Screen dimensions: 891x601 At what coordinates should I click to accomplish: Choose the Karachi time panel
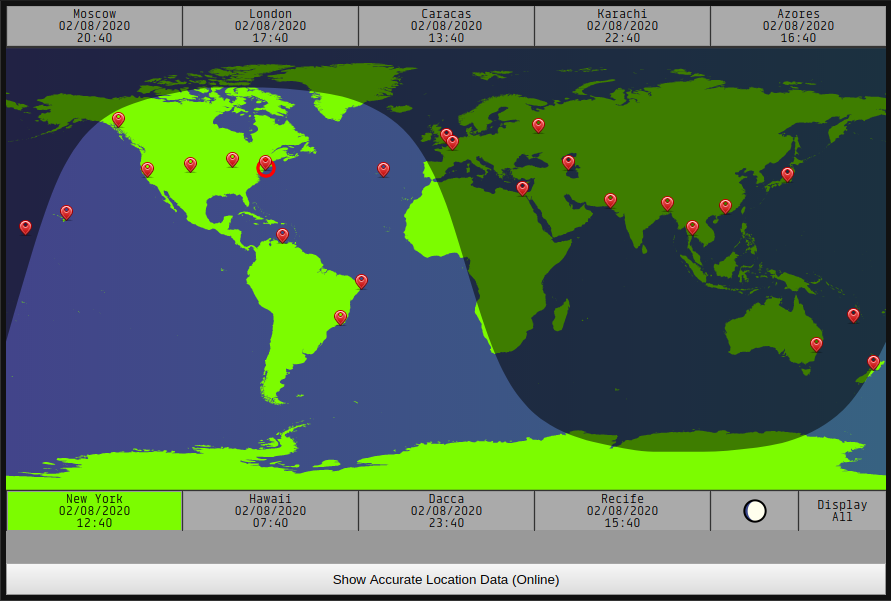[622, 26]
